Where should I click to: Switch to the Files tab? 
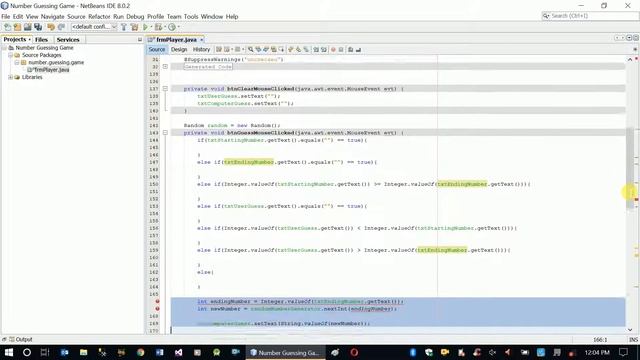pyautogui.click(x=41, y=40)
